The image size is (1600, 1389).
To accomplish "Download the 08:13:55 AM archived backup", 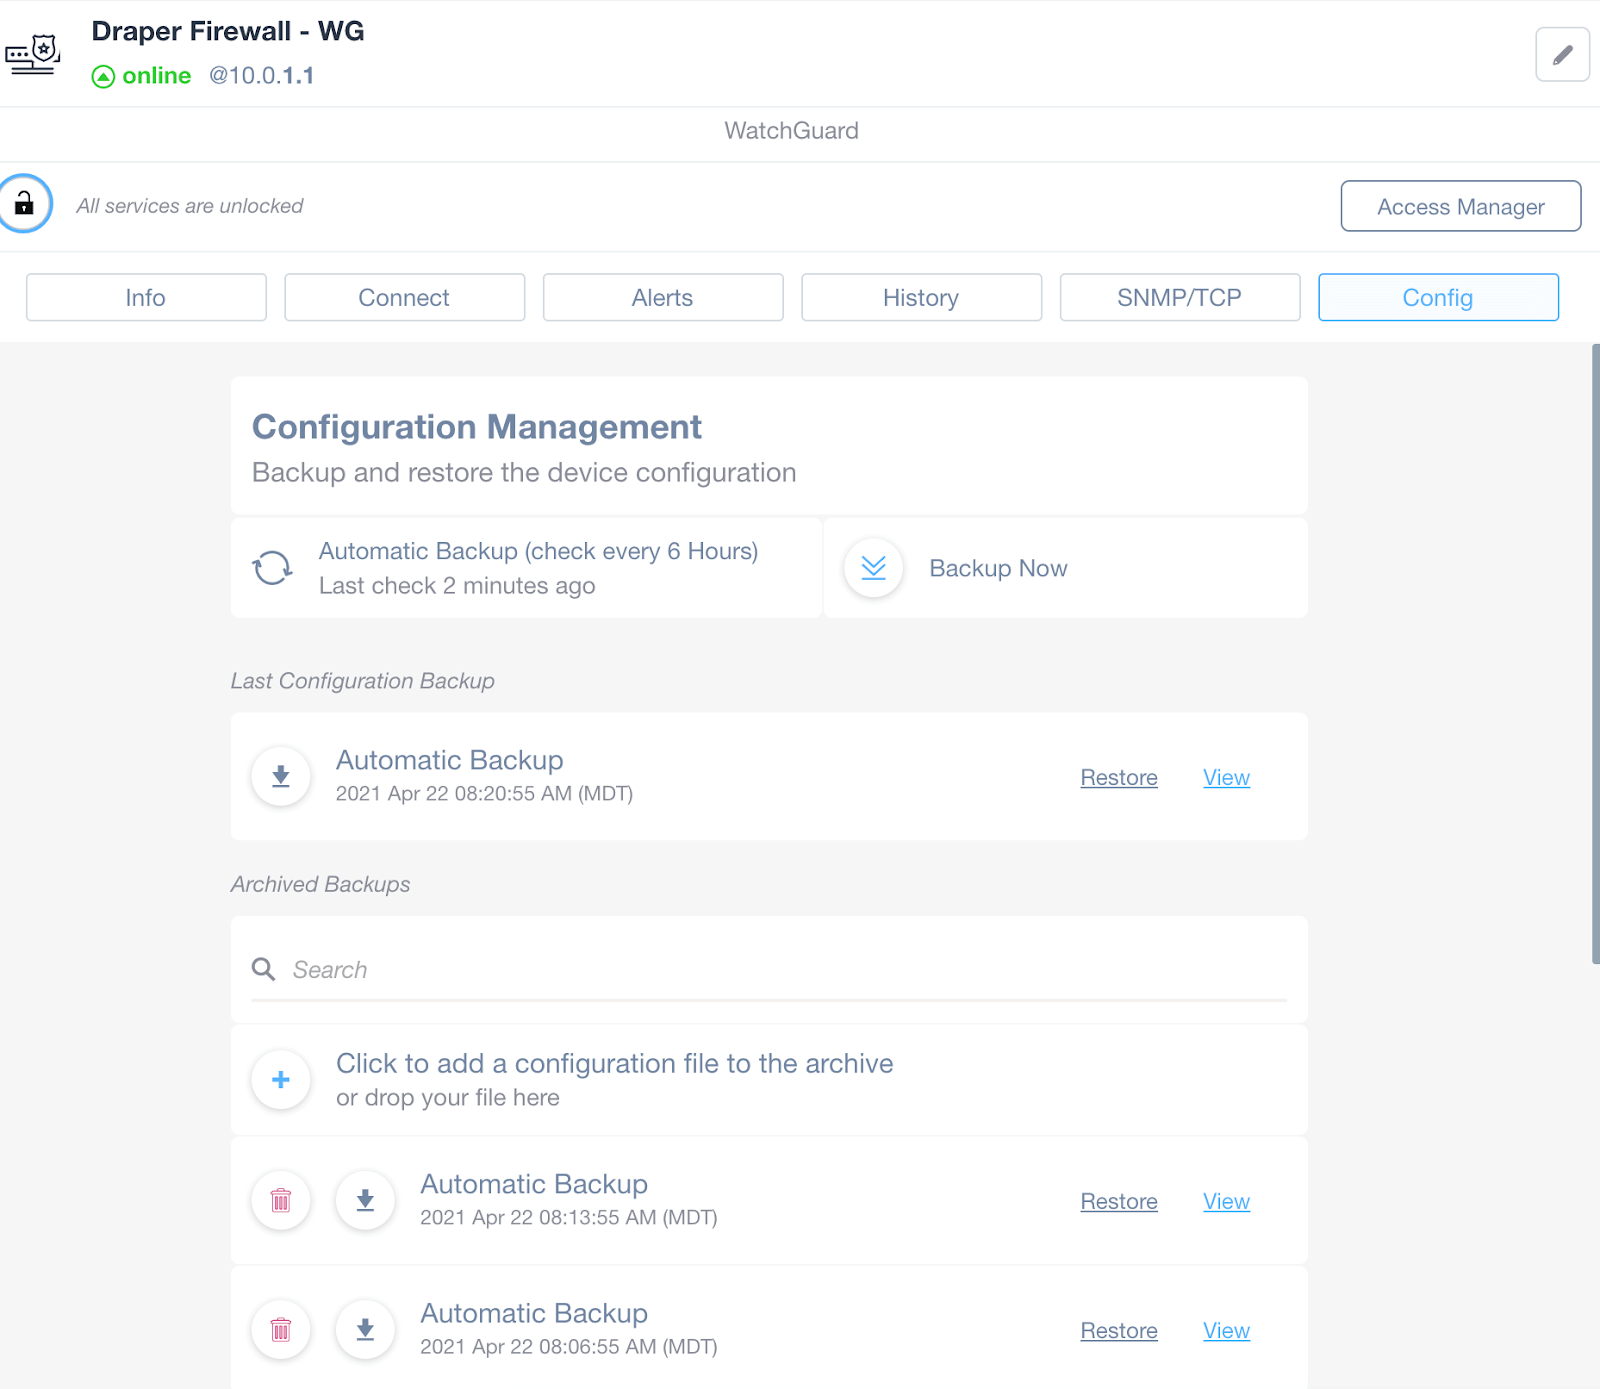I will (366, 1200).
